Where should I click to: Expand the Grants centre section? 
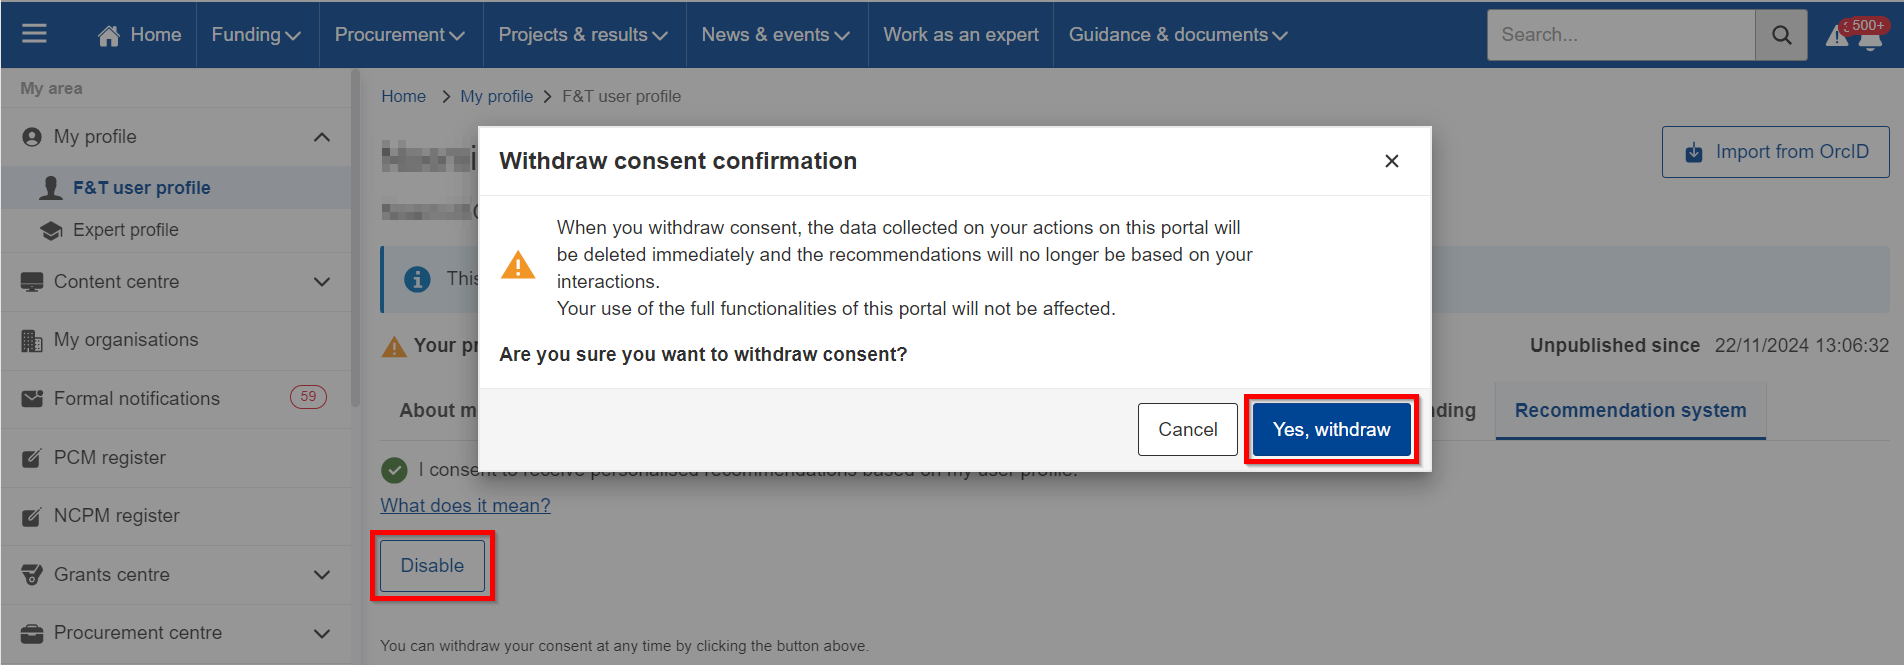click(x=322, y=575)
